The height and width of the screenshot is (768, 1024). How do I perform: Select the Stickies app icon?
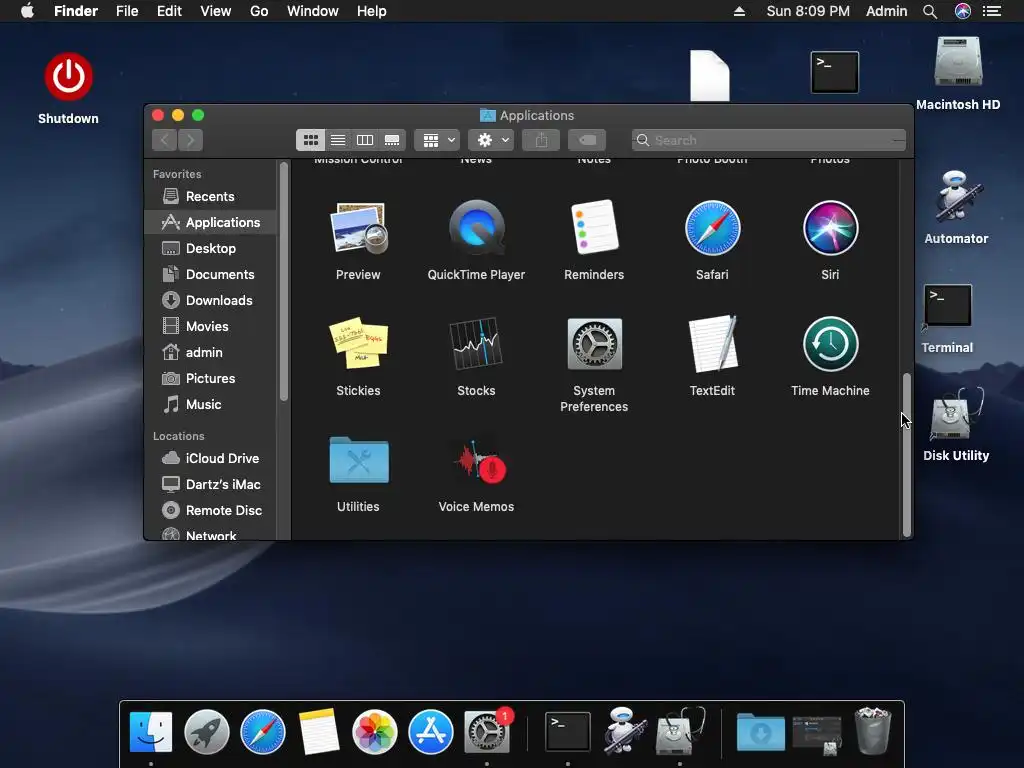click(x=359, y=344)
